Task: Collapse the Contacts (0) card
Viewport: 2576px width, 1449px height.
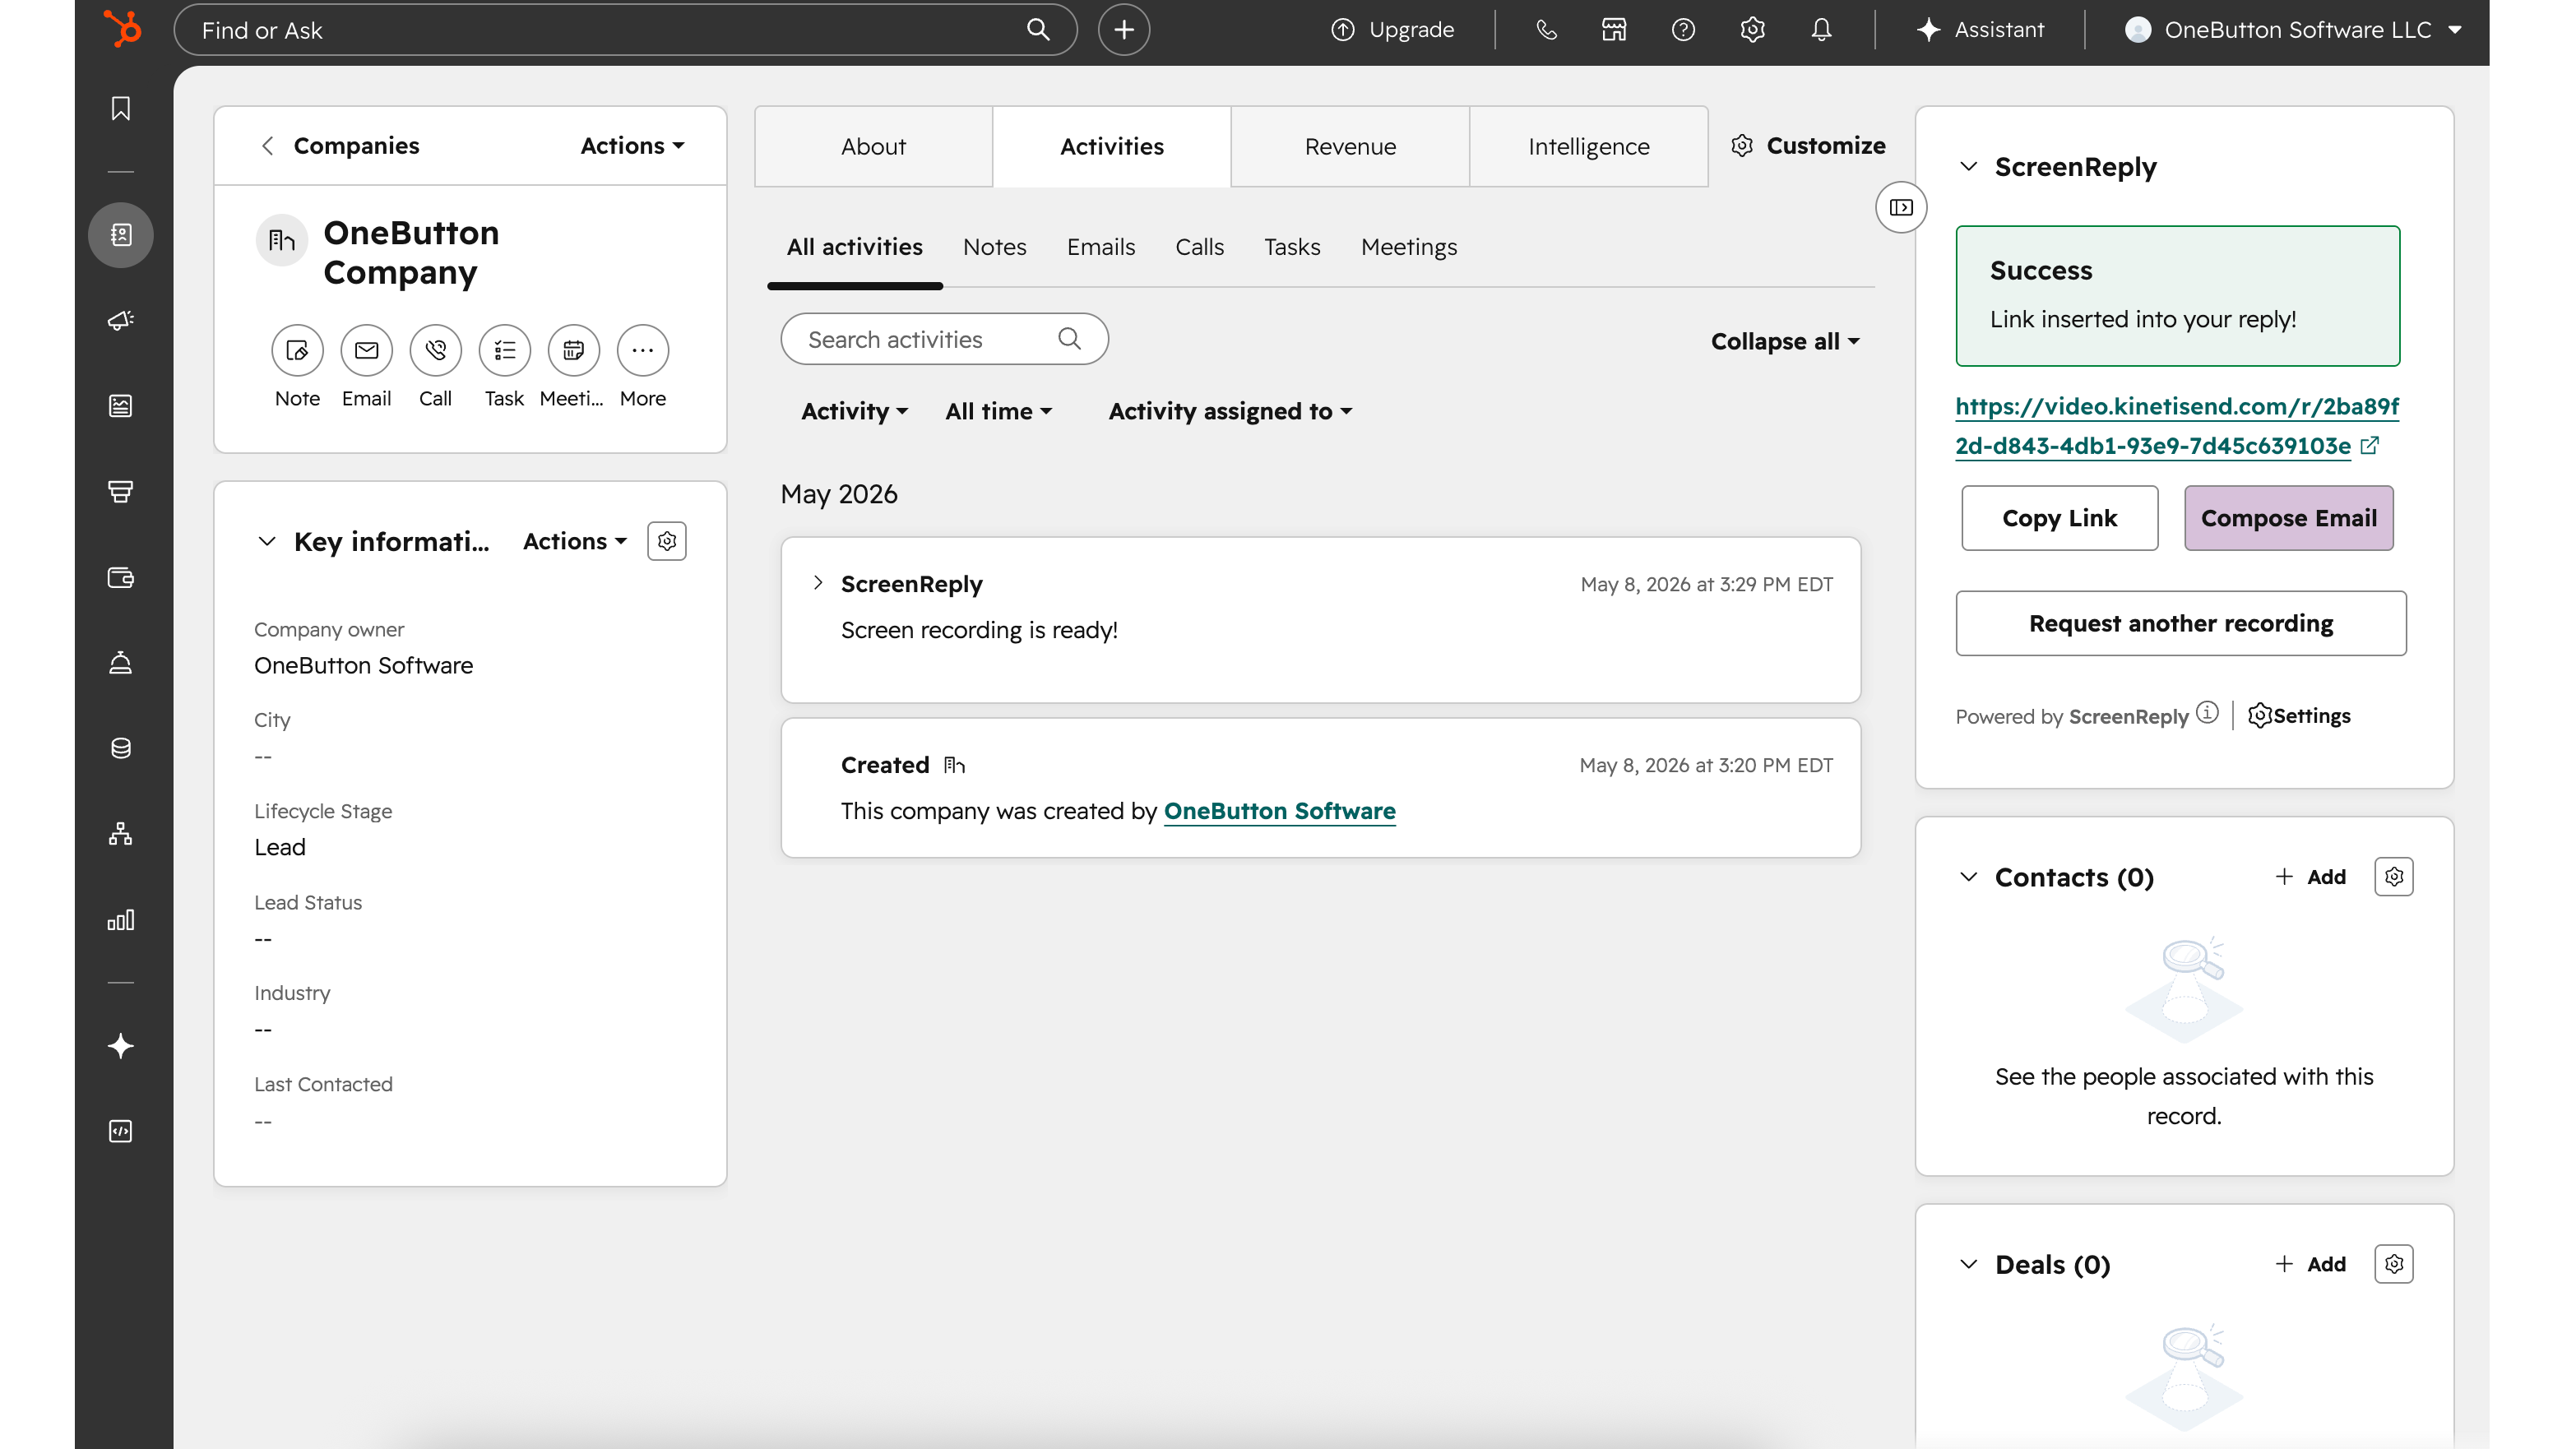Action: coord(1968,877)
